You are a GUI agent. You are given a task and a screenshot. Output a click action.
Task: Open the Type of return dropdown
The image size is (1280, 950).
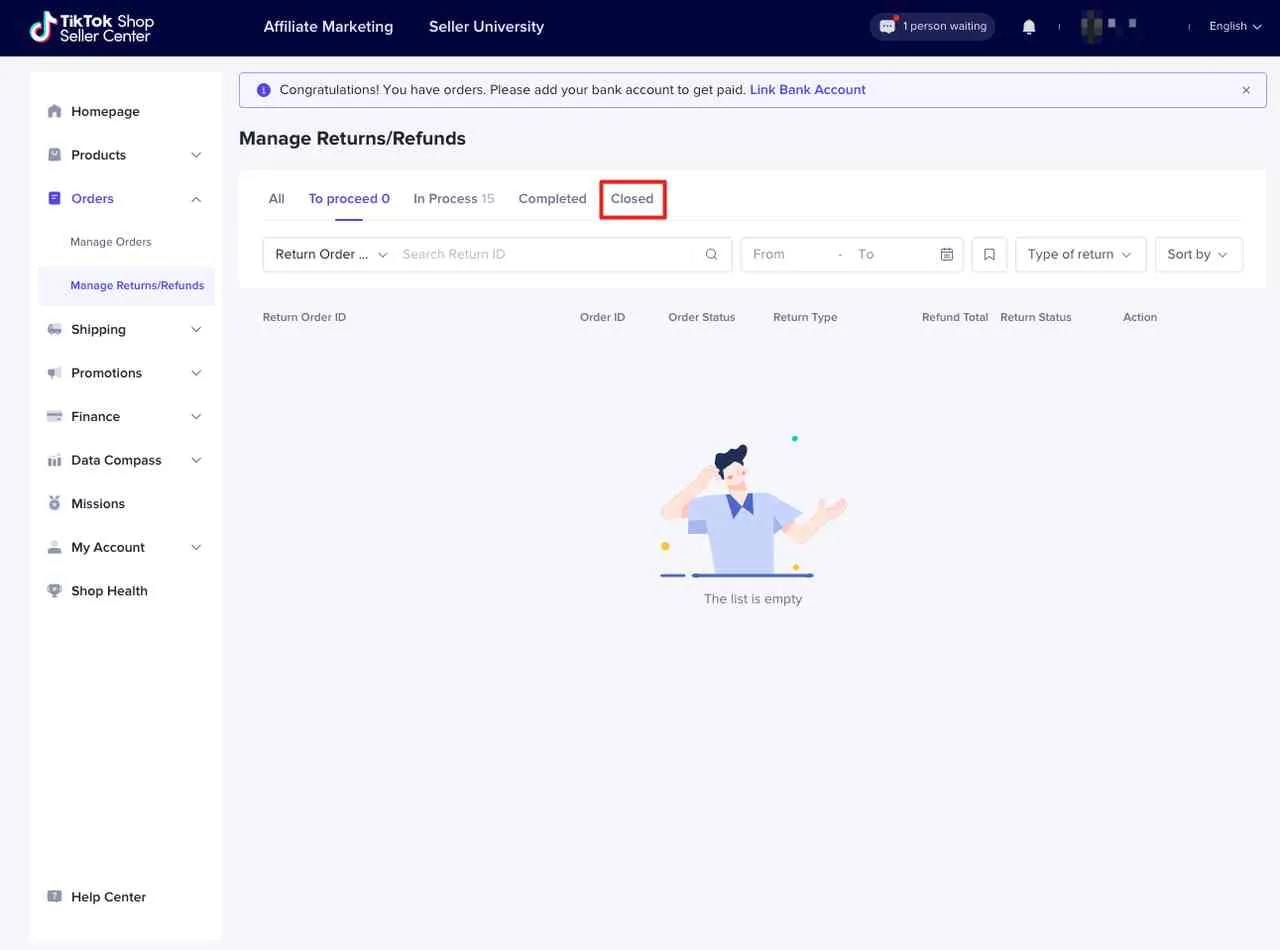(1079, 255)
